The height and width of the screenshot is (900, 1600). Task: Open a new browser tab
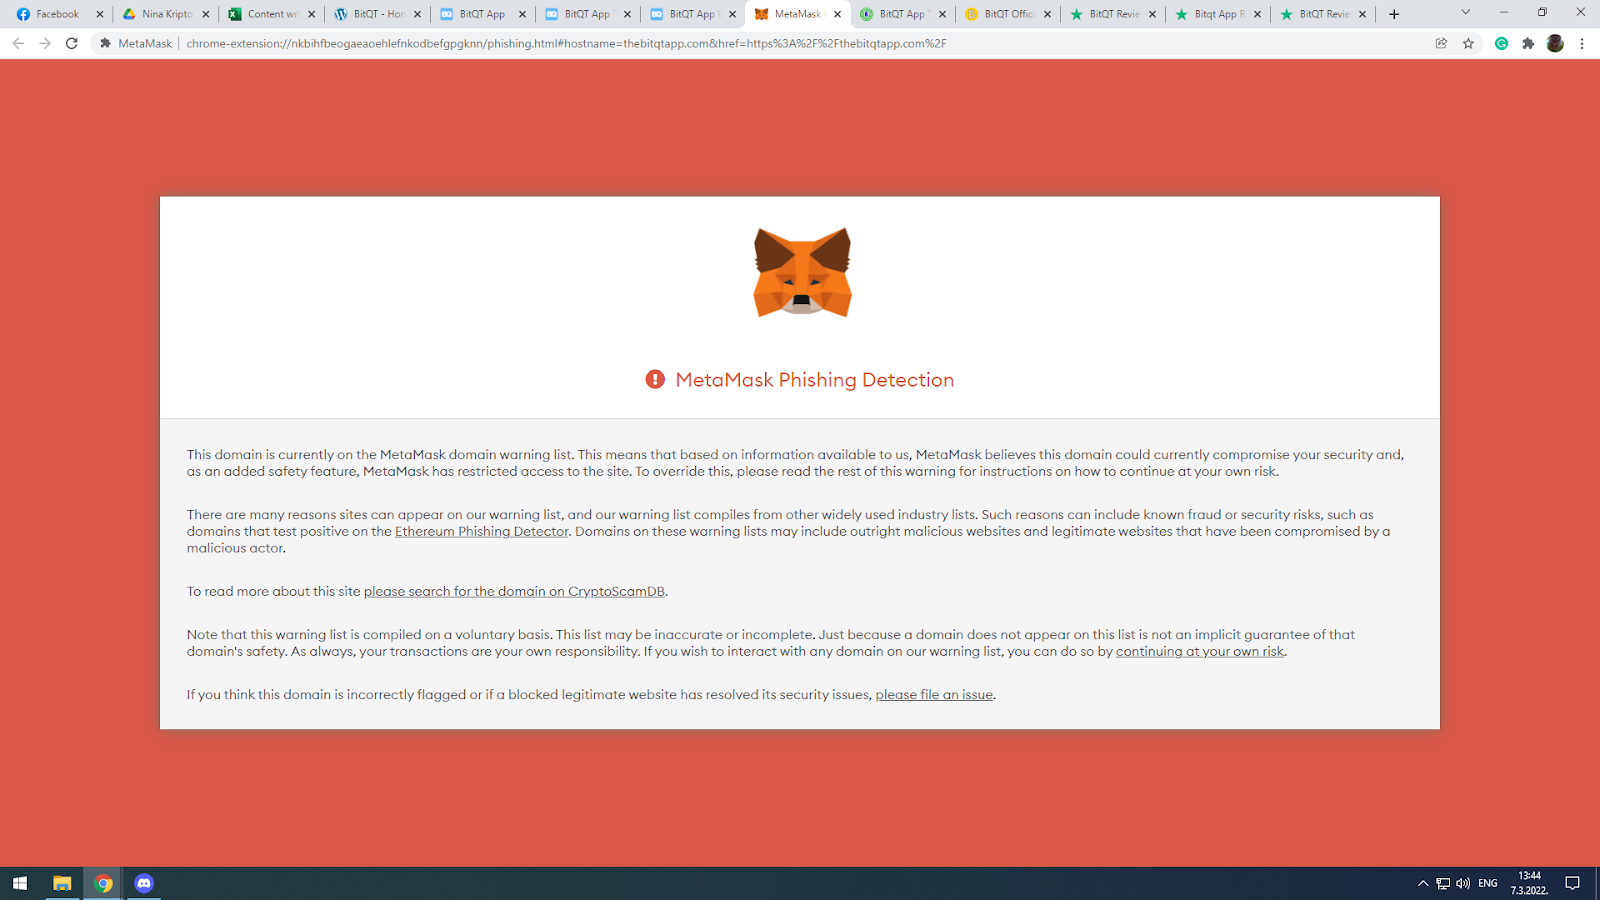pos(1394,14)
